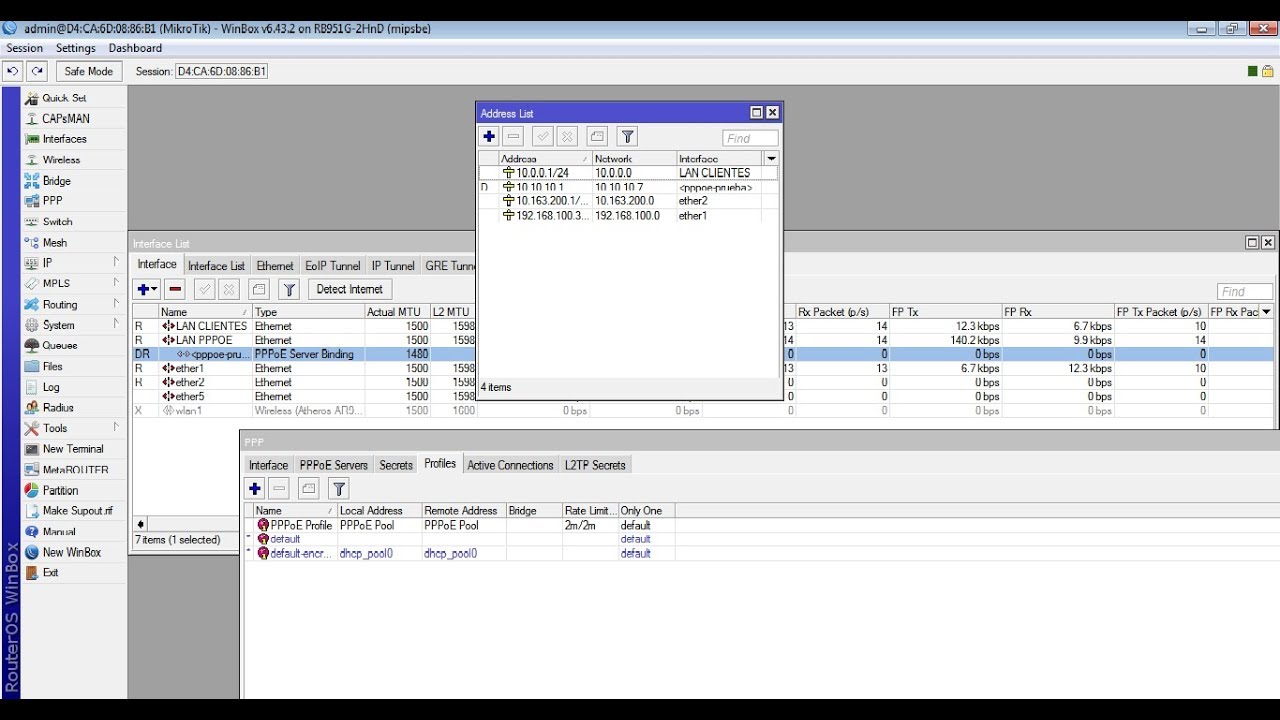1280x720 pixels.
Task: Switch to PPPoE Servers tab
Action: tap(334, 465)
